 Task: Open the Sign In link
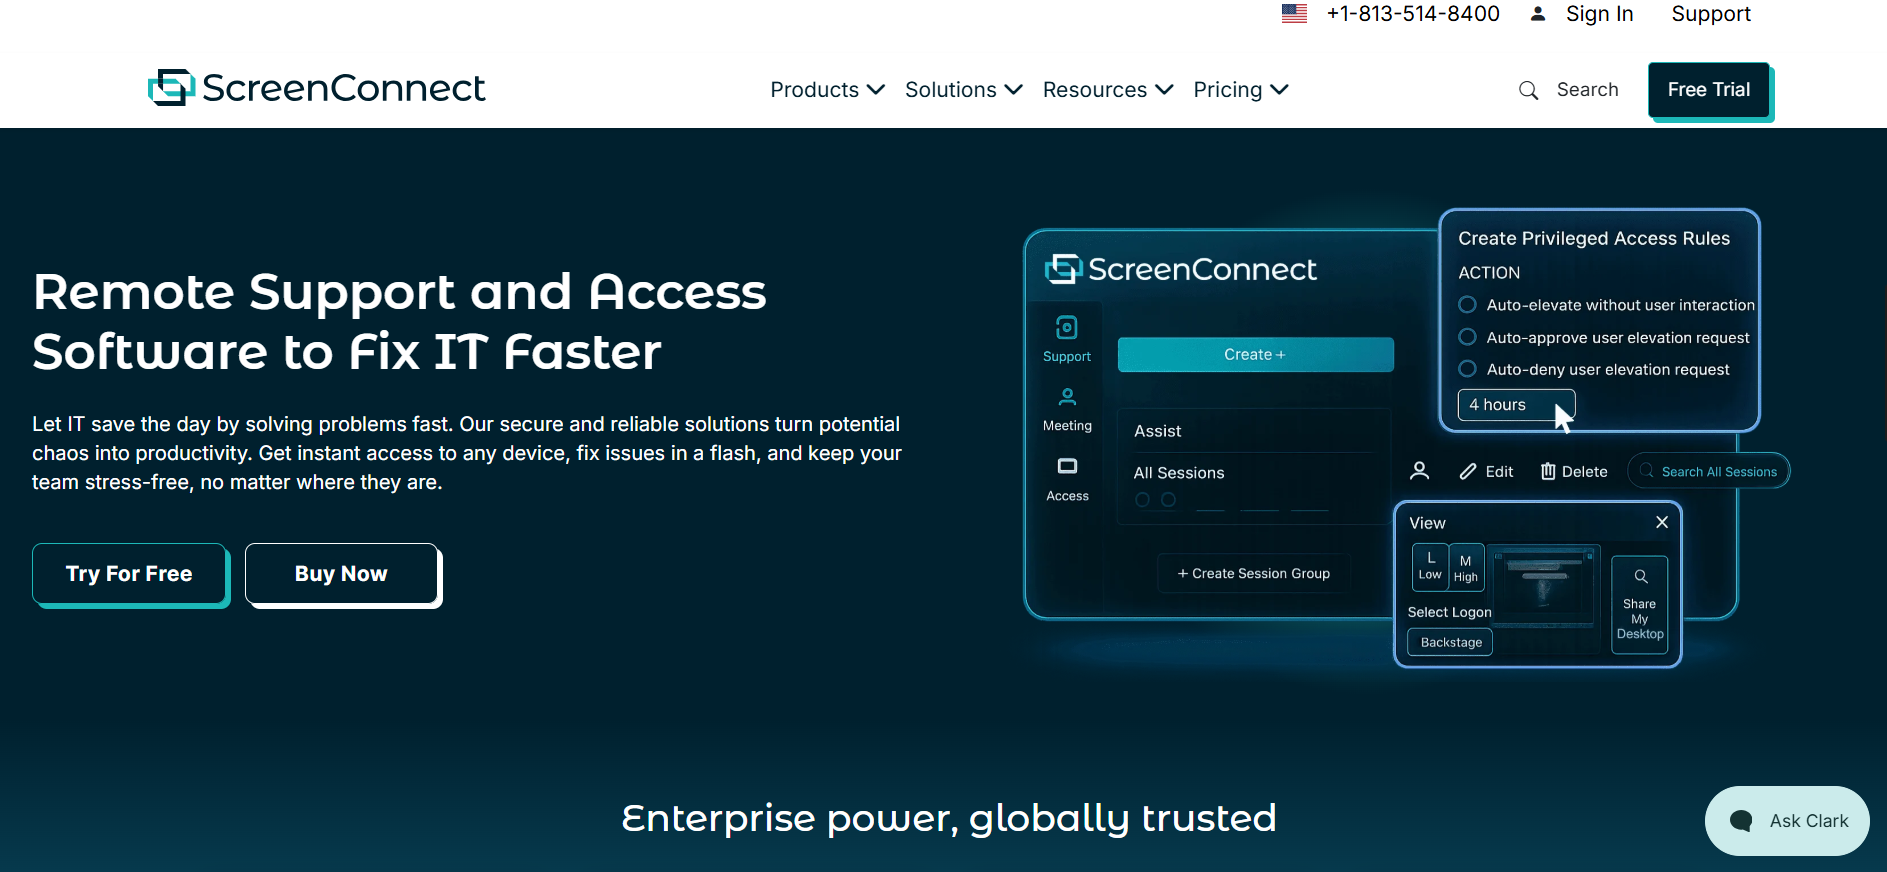pos(1599,14)
